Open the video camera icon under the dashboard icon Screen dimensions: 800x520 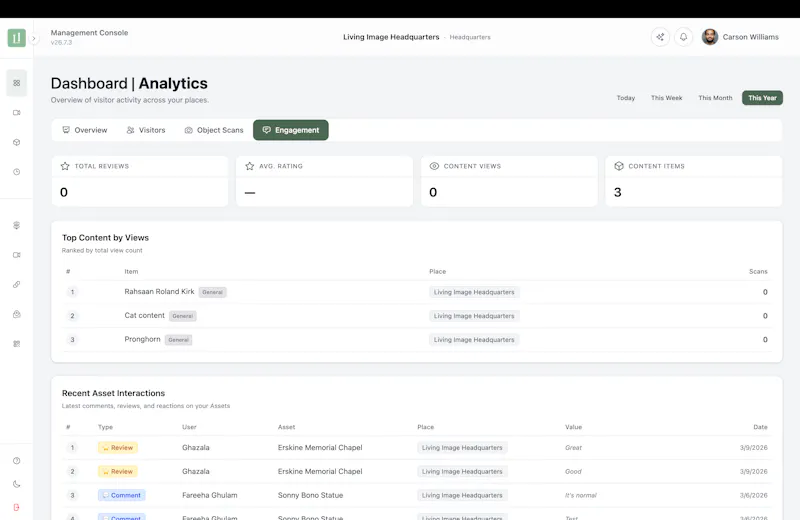coord(16,113)
